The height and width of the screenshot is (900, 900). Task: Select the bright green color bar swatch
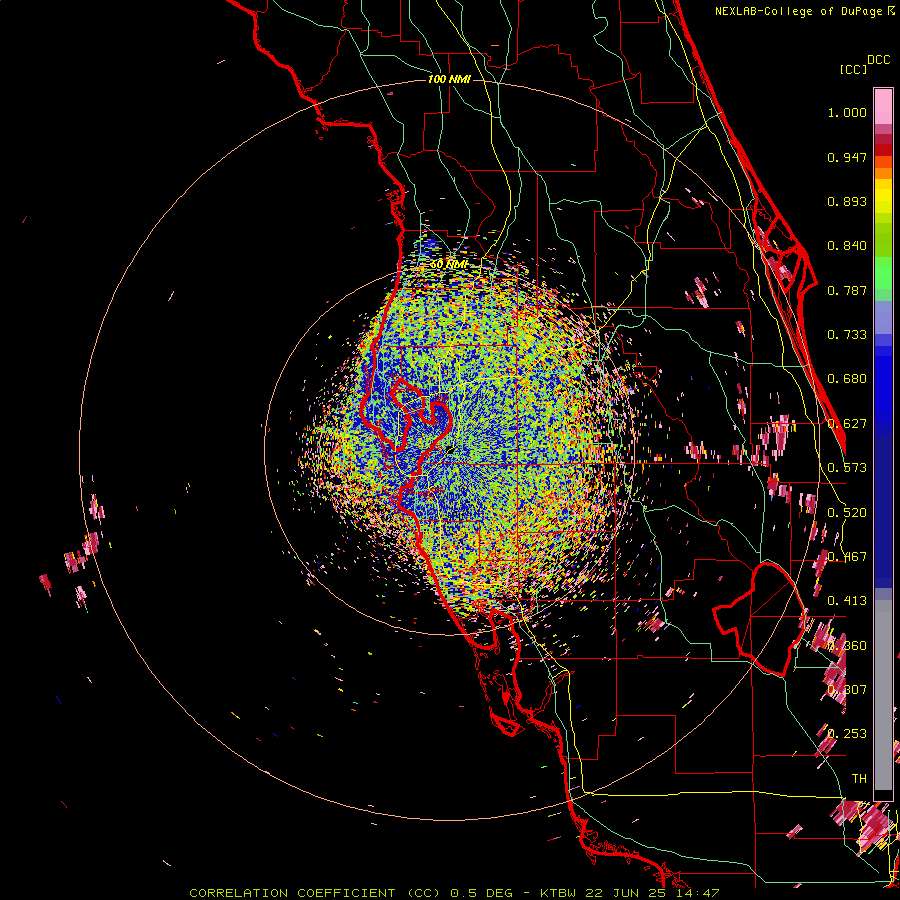tap(883, 273)
